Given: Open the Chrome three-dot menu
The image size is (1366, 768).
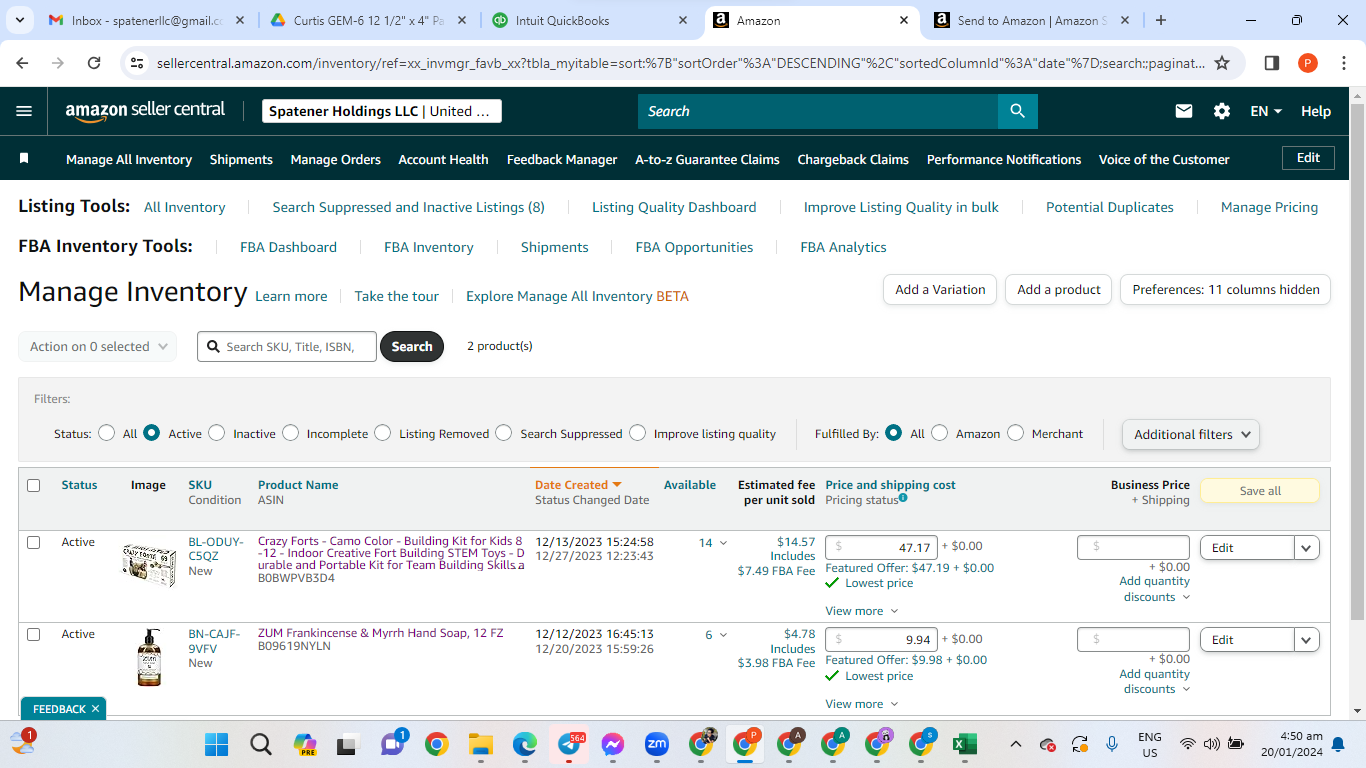Looking at the screenshot, I should 1343,63.
